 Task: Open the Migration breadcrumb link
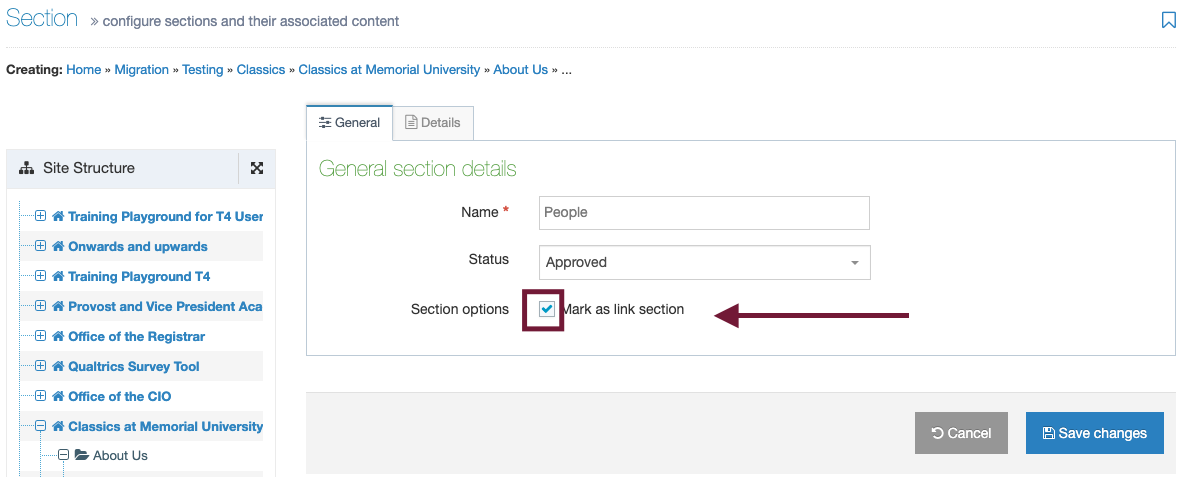[x=141, y=70]
